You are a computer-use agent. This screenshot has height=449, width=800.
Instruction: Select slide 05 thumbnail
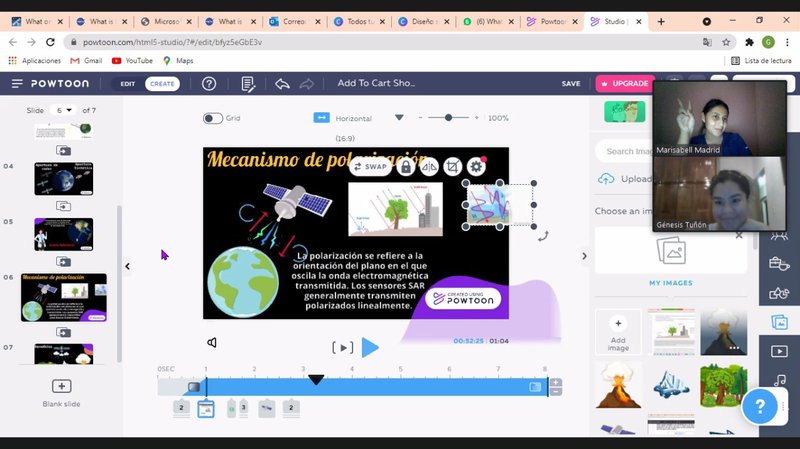click(63, 234)
